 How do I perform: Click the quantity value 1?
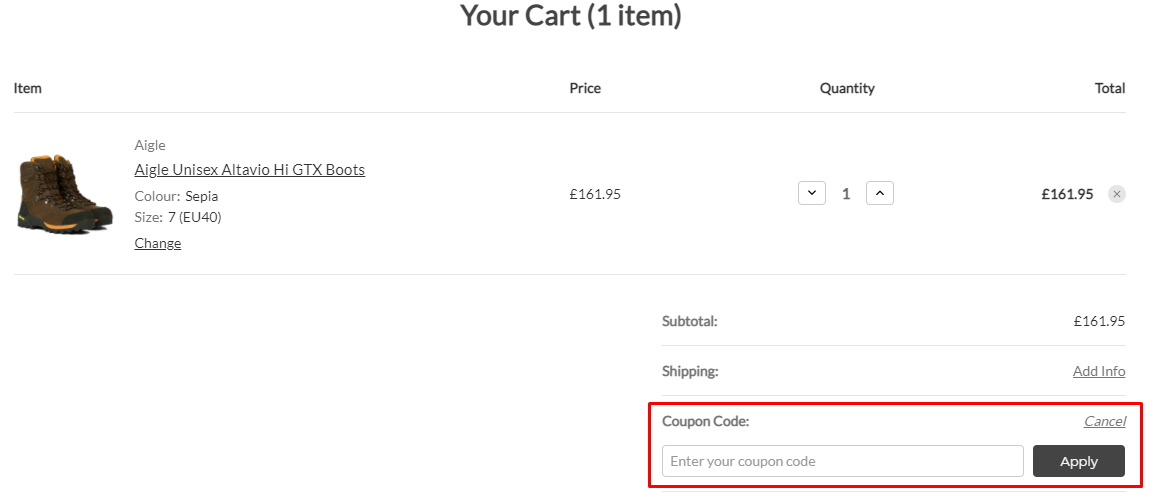[846, 194]
